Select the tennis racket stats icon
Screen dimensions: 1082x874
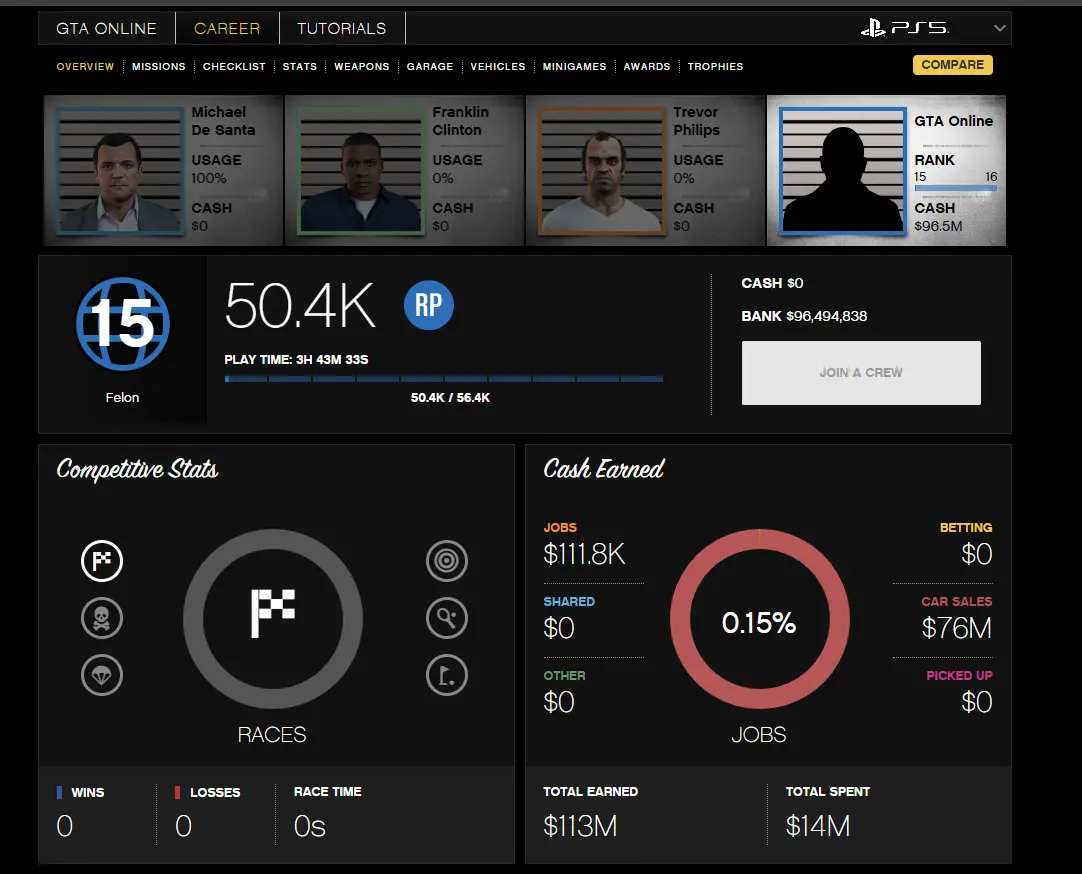pyautogui.click(x=447, y=619)
